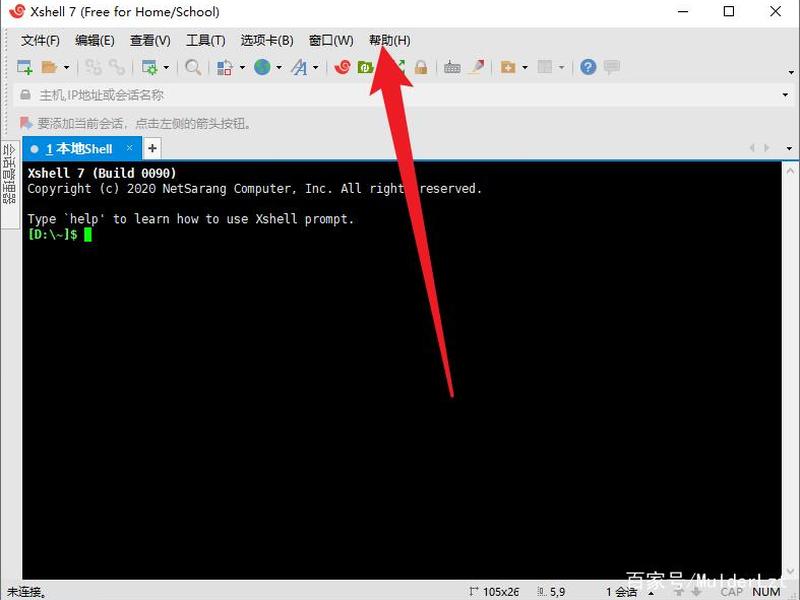The height and width of the screenshot is (600, 800).
Task: Expand the Open Session dropdown arrow
Action: (x=66, y=67)
